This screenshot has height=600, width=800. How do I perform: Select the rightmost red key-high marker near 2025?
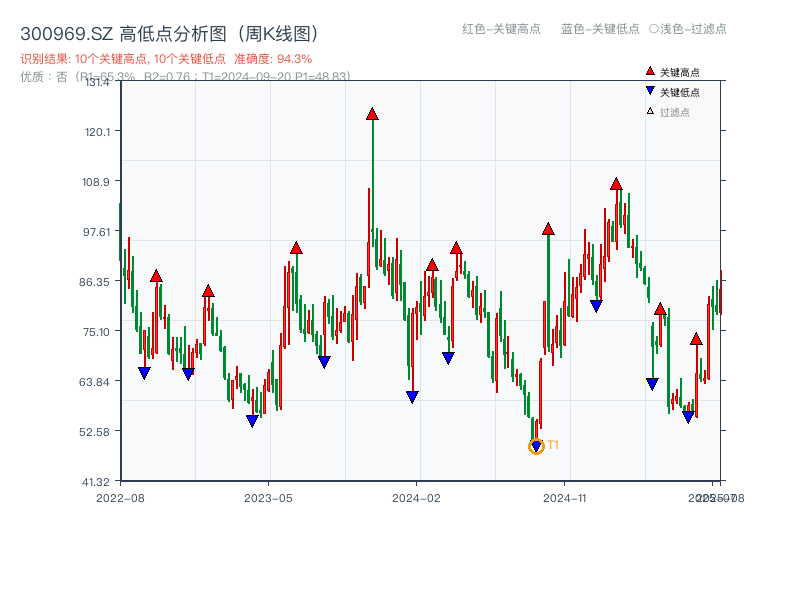pyautogui.click(x=696, y=339)
